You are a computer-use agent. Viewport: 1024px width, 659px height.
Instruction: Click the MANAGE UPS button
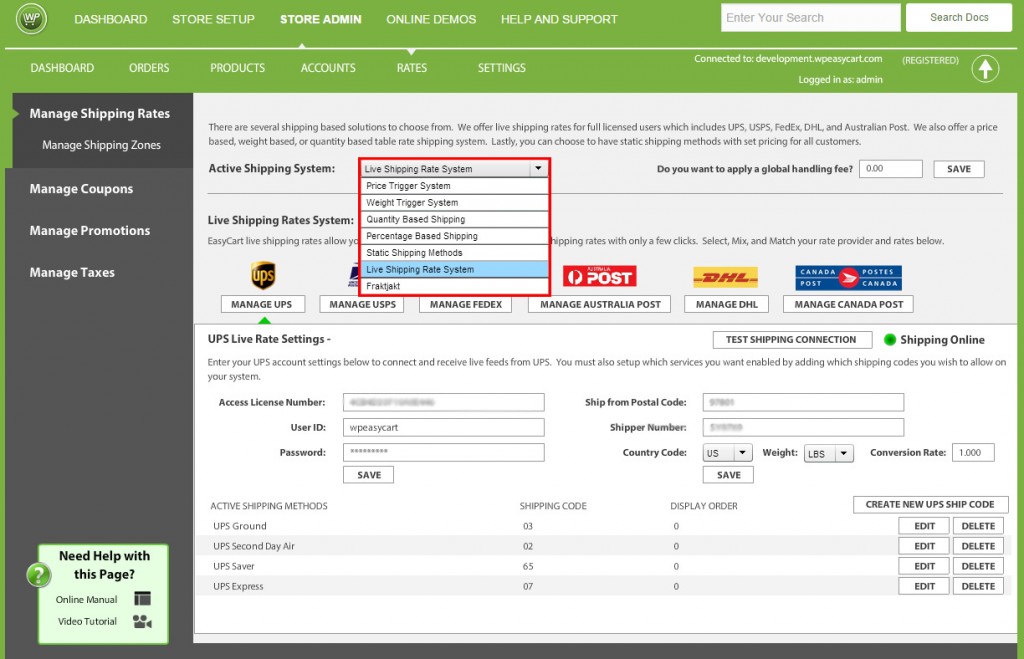coord(261,304)
